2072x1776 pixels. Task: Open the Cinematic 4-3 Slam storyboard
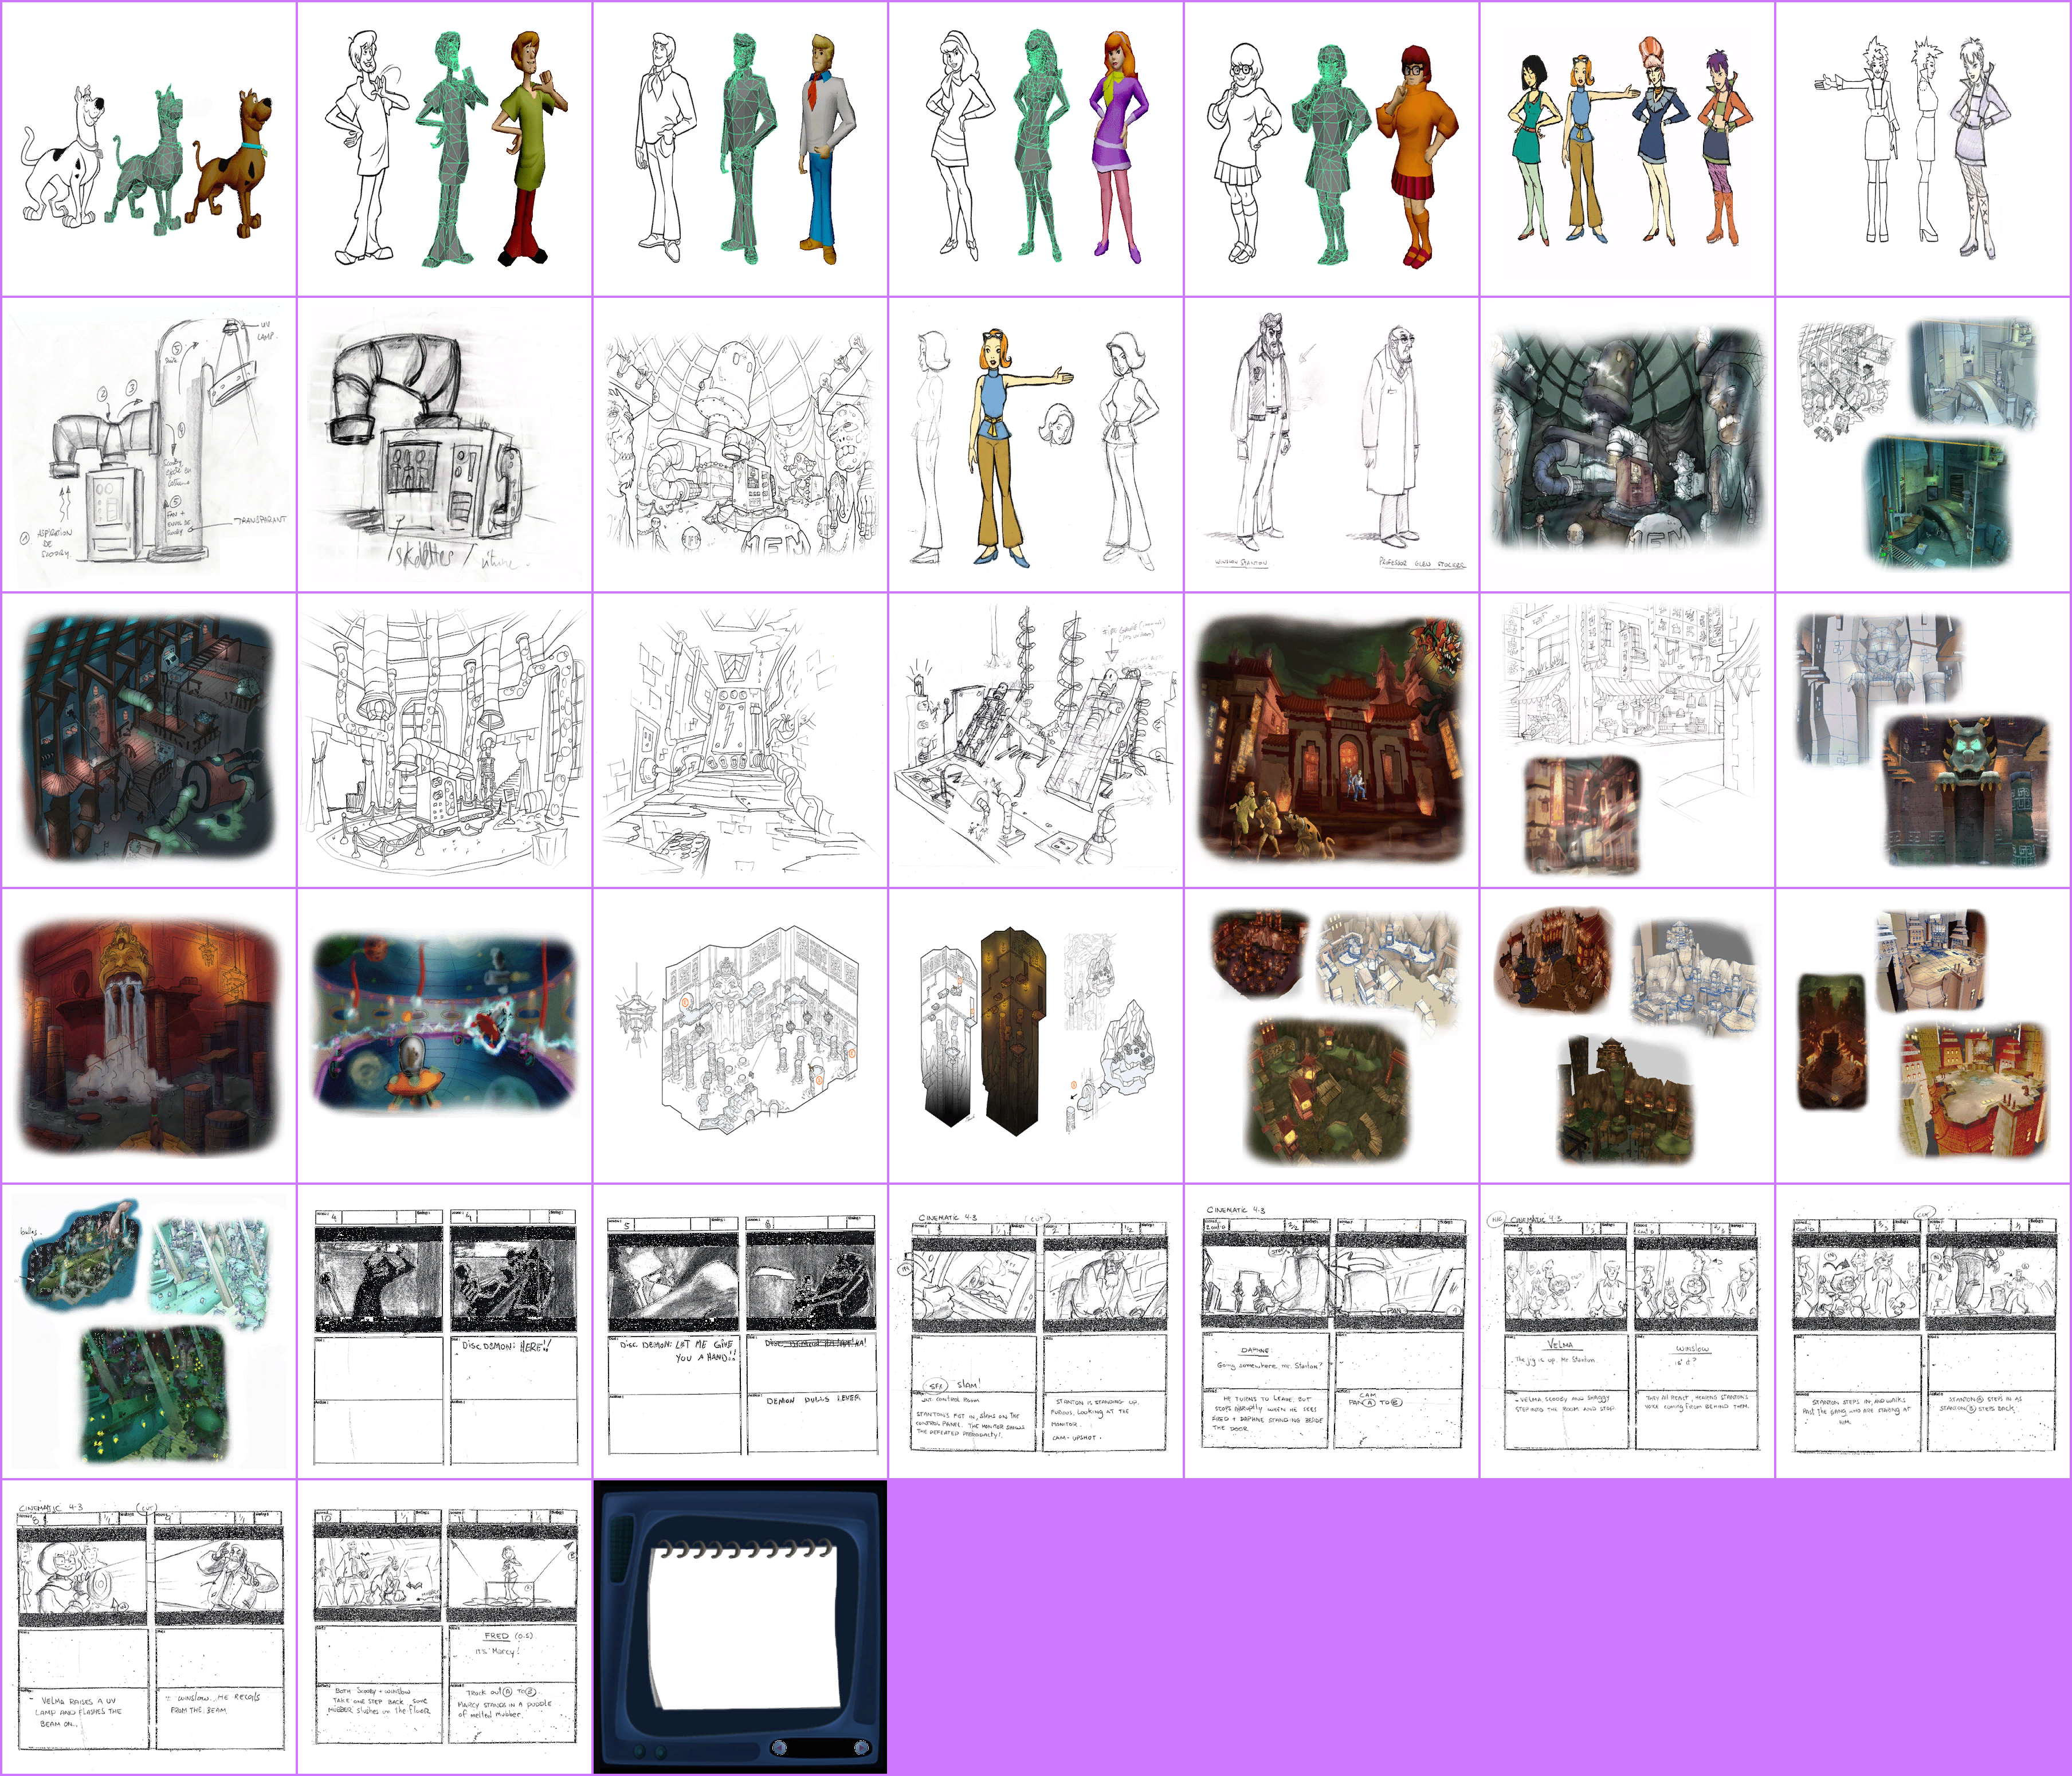tap(1036, 1332)
